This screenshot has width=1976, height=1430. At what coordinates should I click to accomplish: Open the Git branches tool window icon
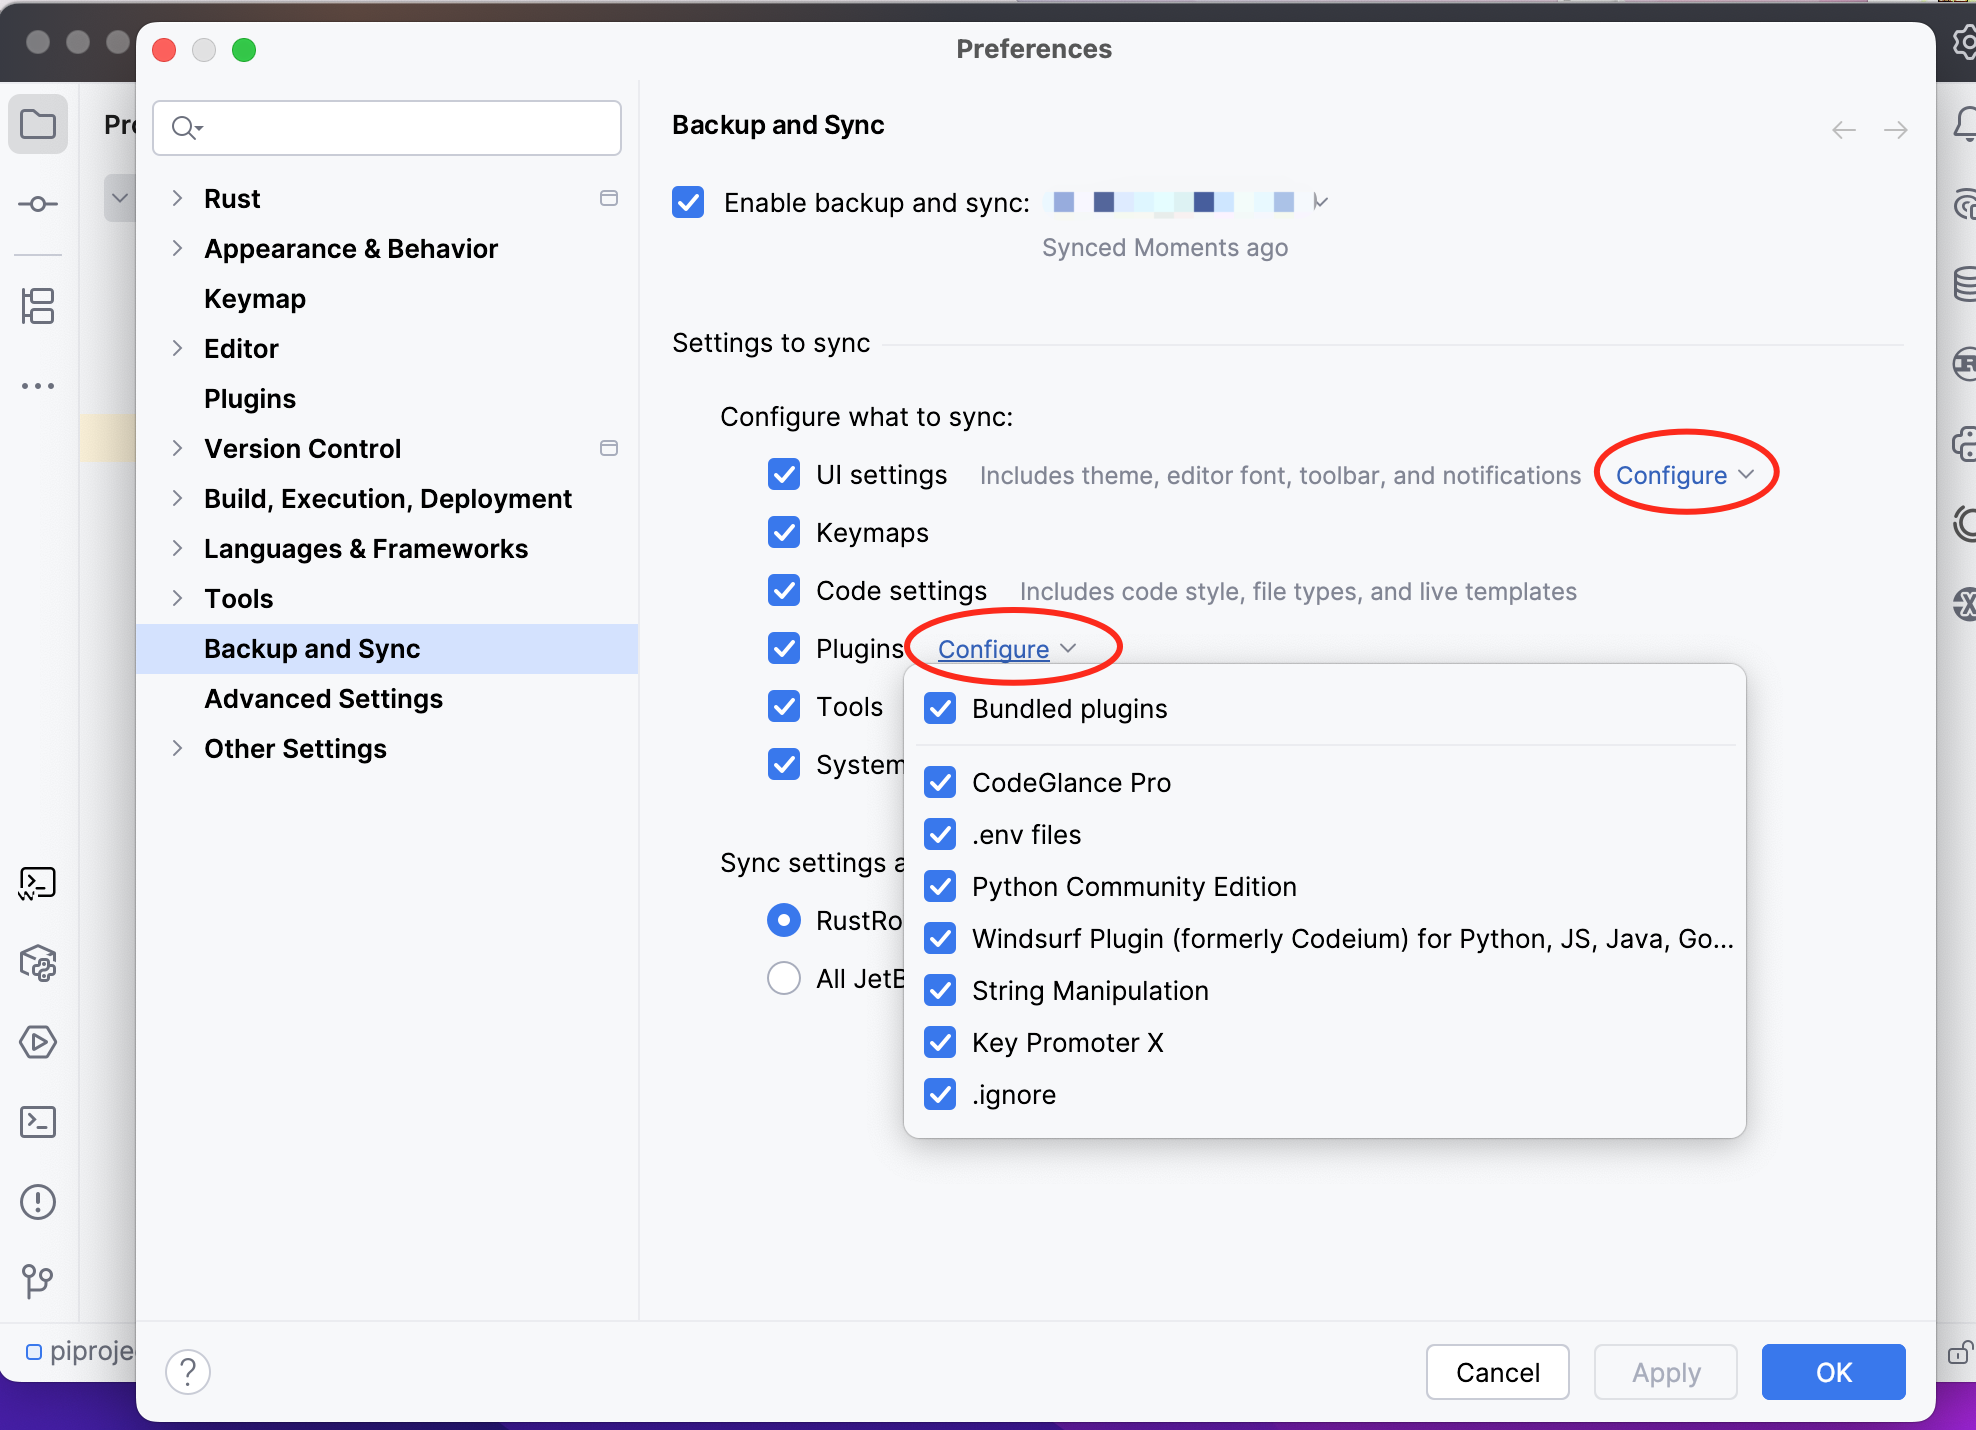[38, 1281]
